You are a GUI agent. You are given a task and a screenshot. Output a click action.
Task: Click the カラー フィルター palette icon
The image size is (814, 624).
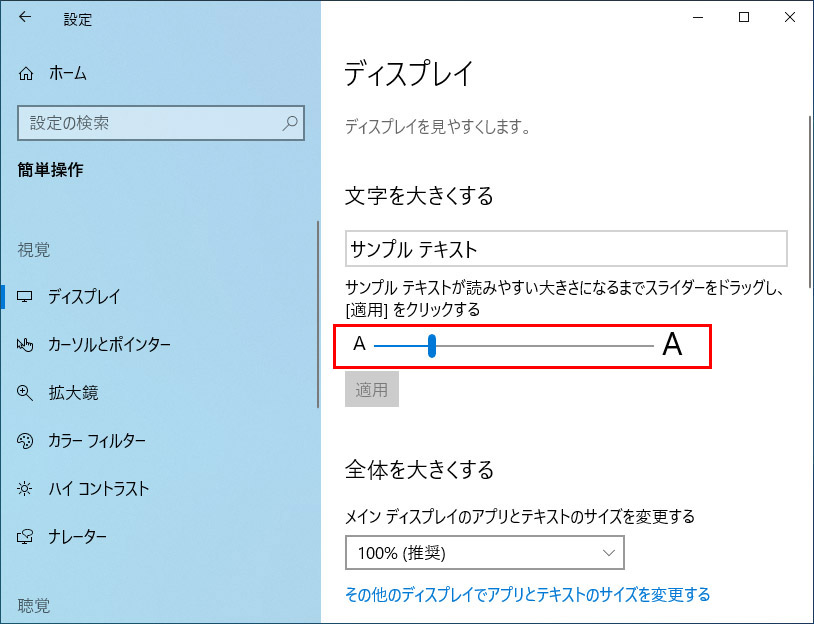point(24,441)
